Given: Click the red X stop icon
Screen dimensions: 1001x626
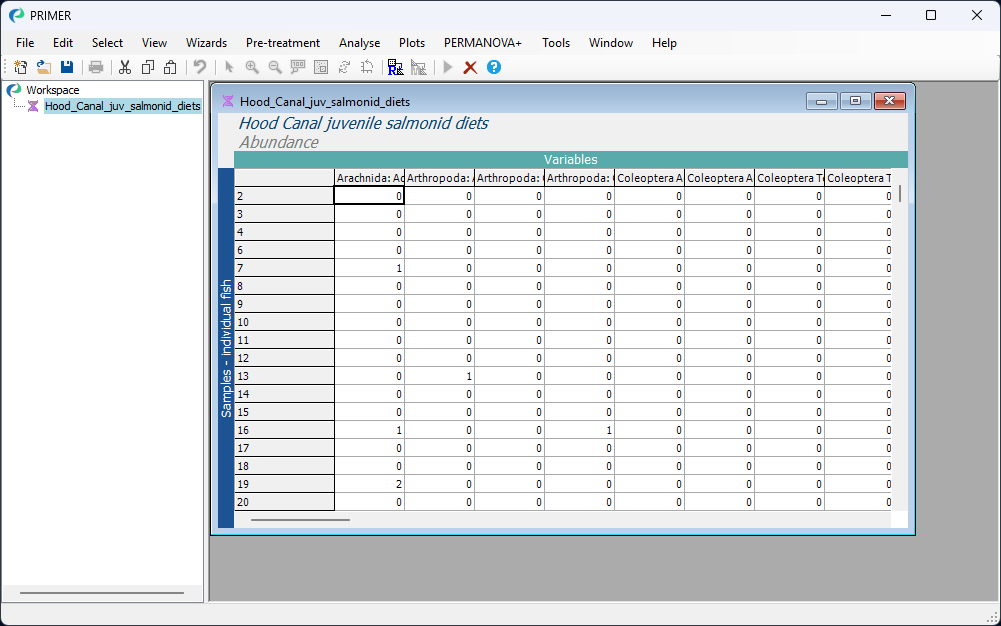Looking at the screenshot, I should pyautogui.click(x=470, y=67).
